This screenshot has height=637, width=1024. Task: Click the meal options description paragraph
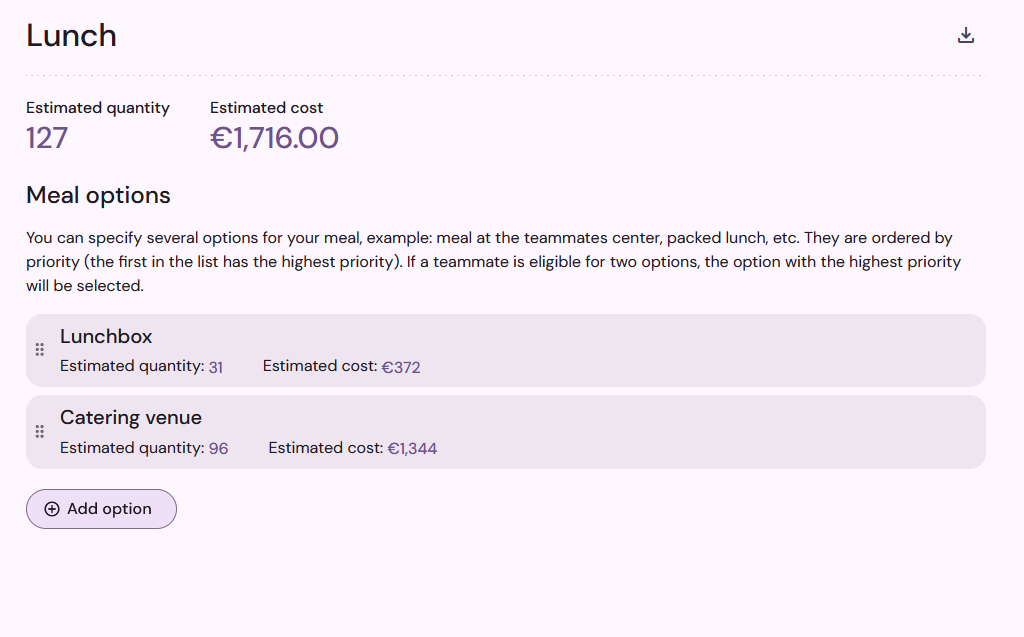tap(494, 261)
